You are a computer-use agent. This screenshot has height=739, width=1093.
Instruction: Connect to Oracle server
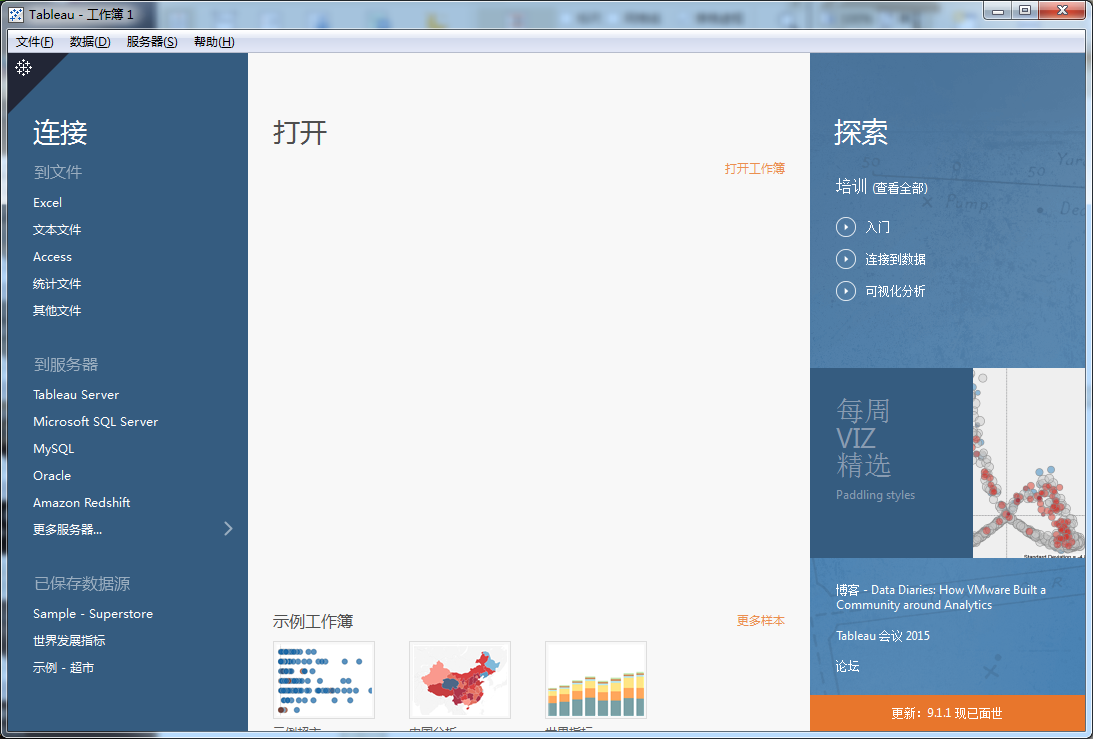coord(52,475)
